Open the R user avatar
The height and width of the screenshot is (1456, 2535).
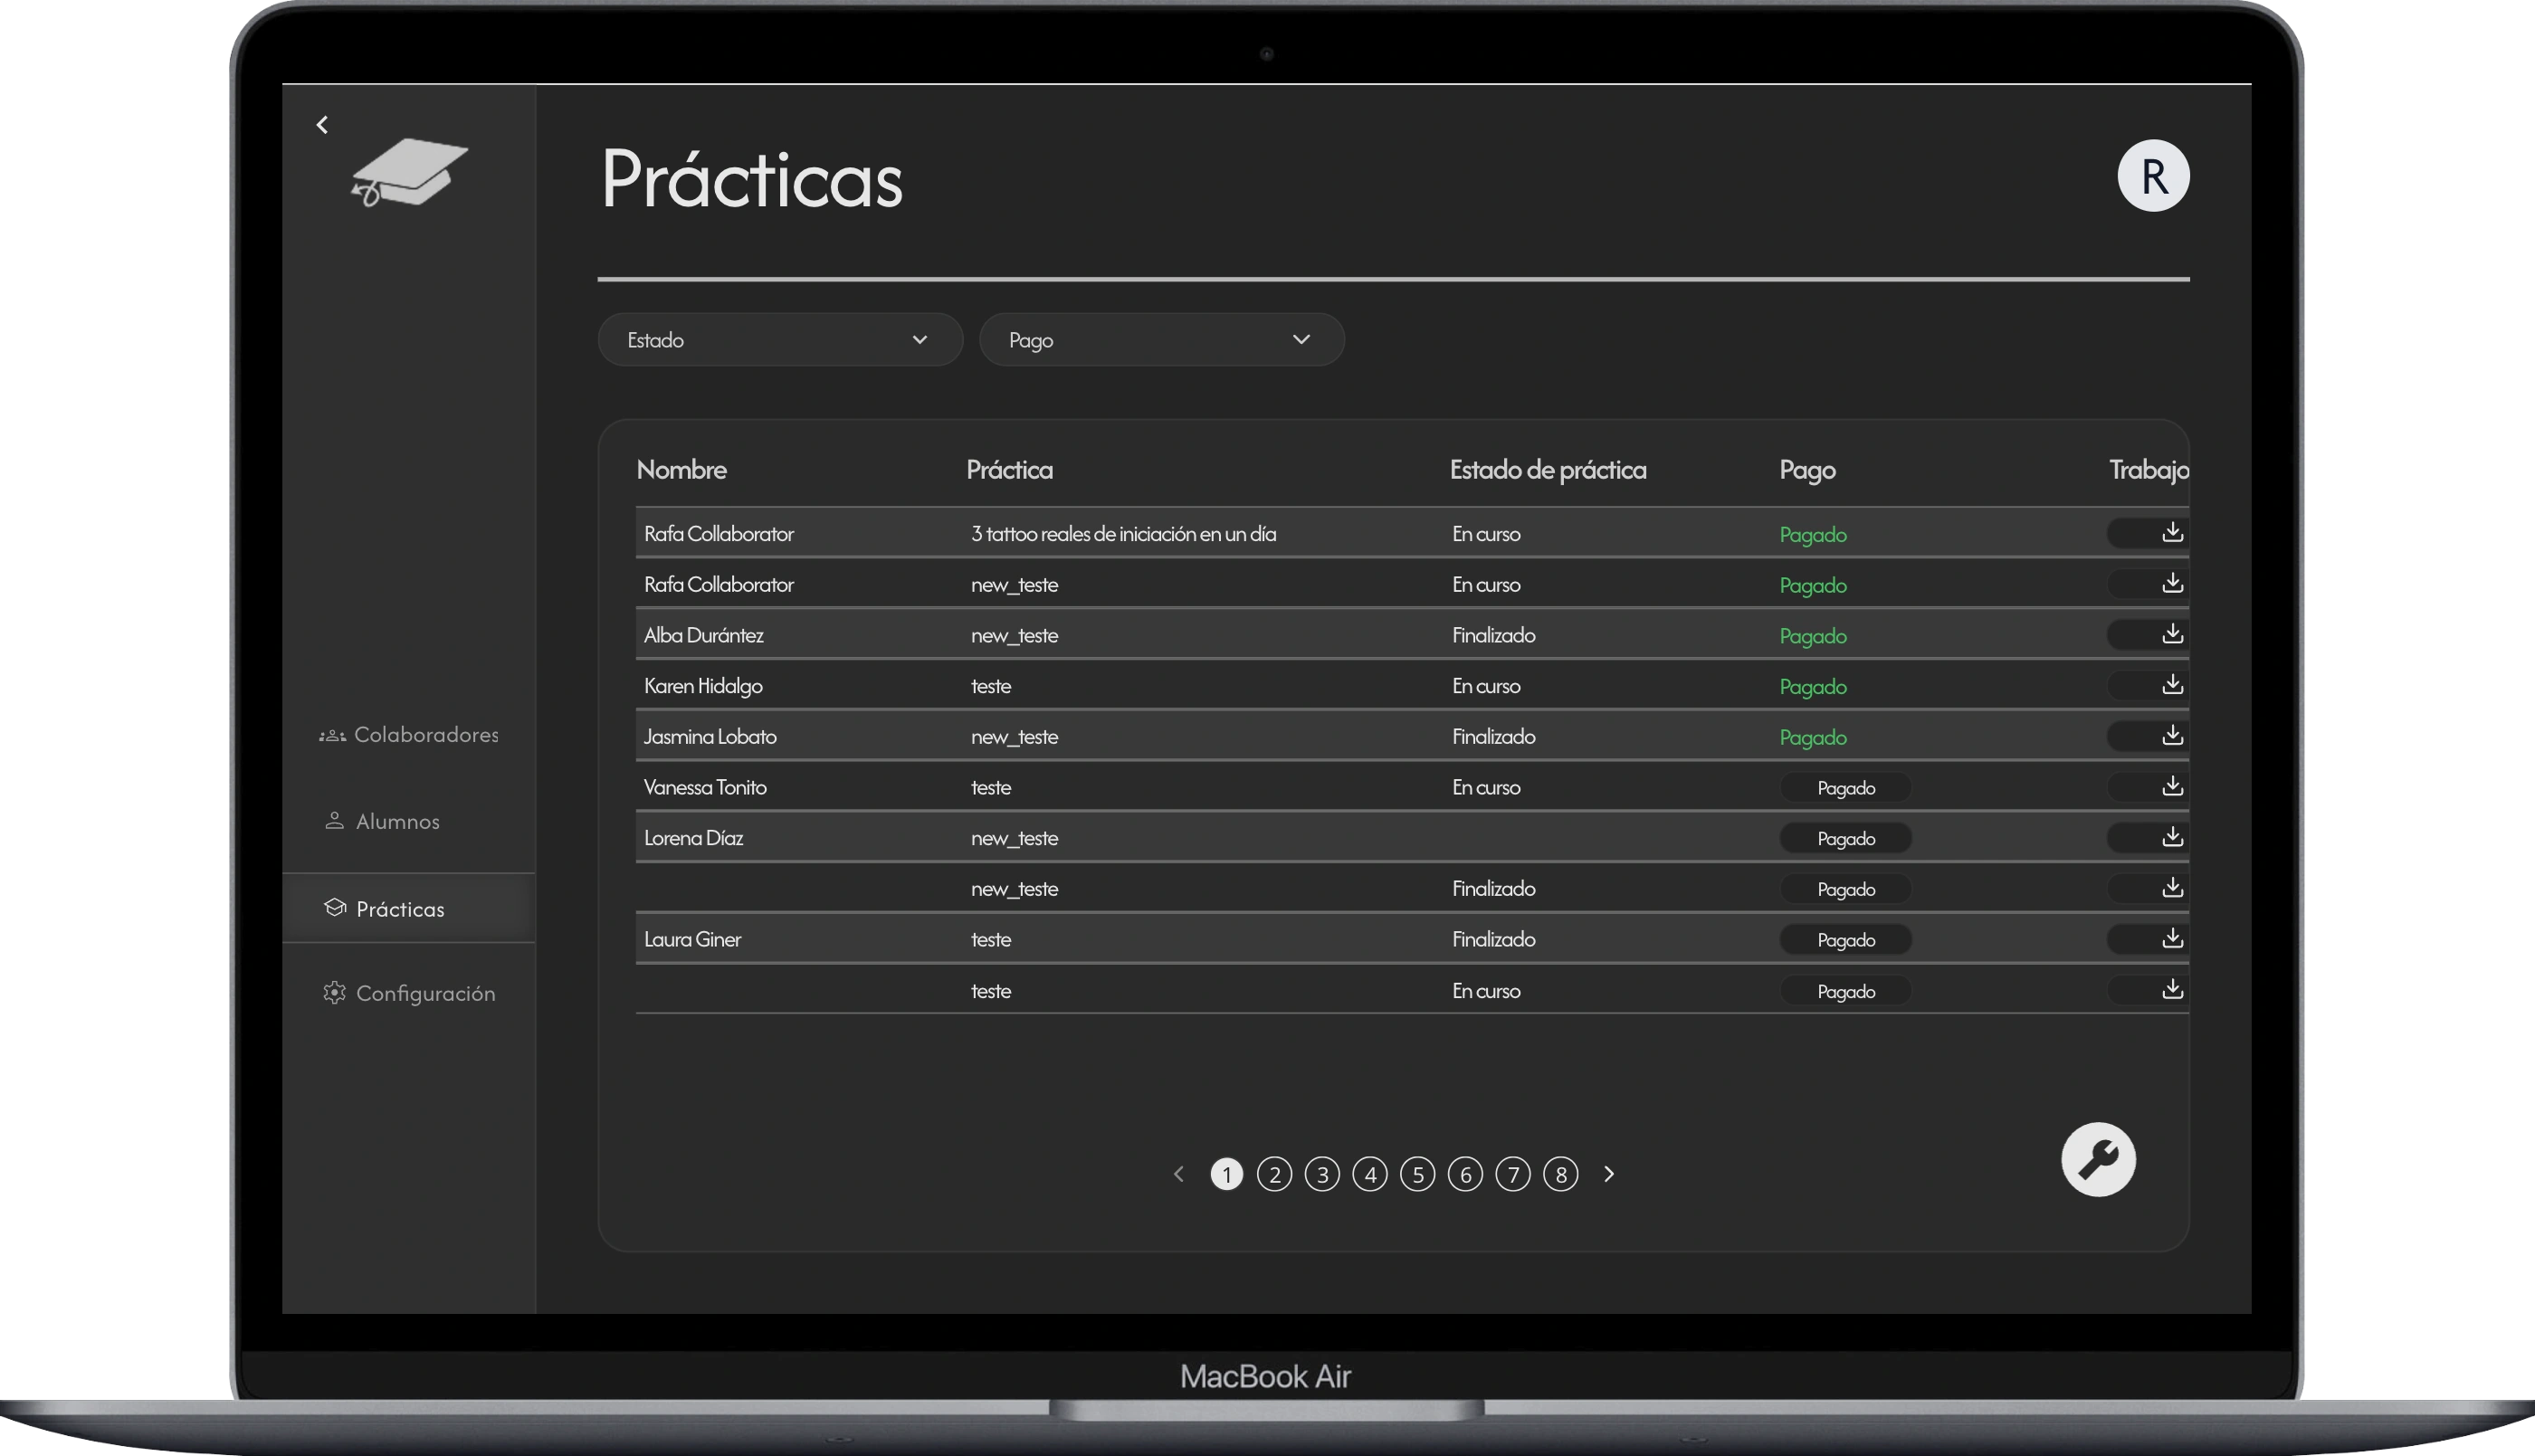point(2153,176)
